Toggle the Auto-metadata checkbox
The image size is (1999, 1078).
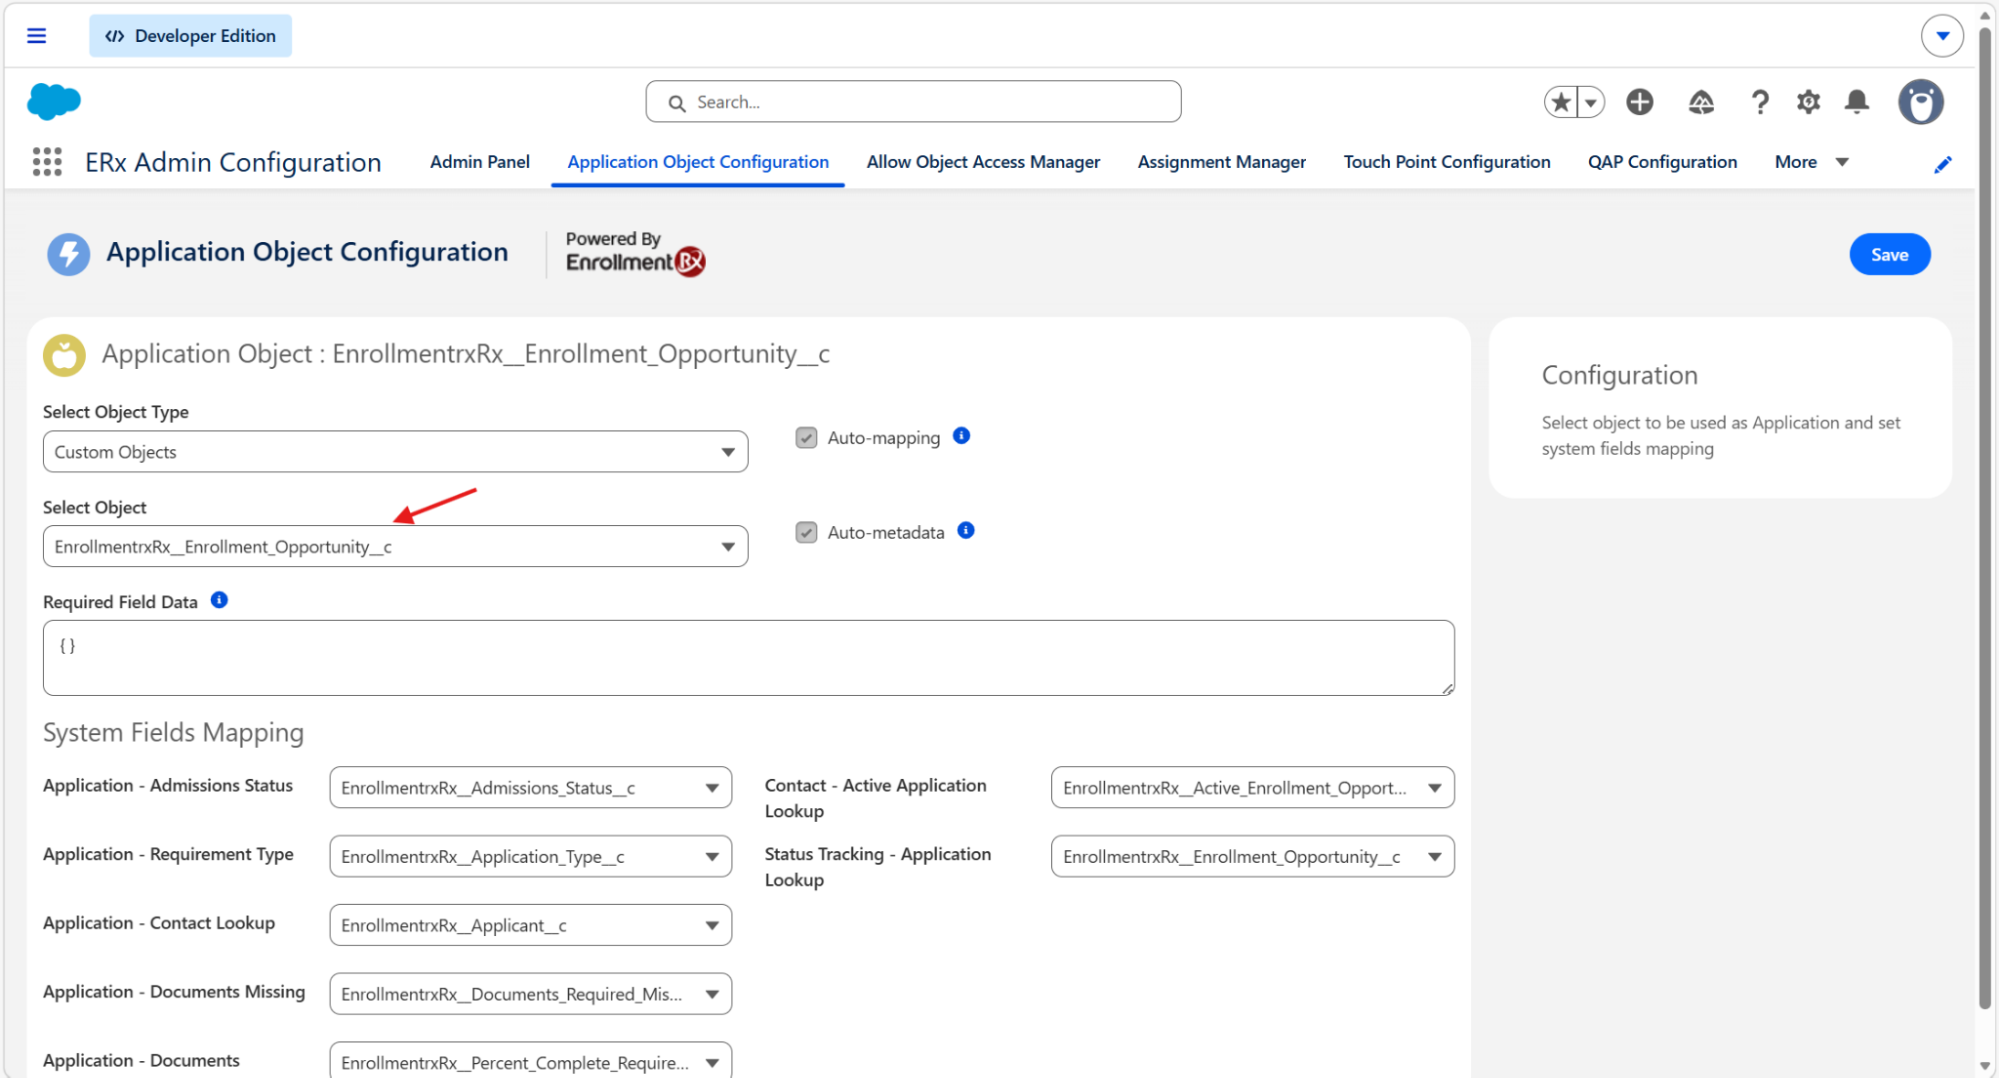click(x=806, y=532)
